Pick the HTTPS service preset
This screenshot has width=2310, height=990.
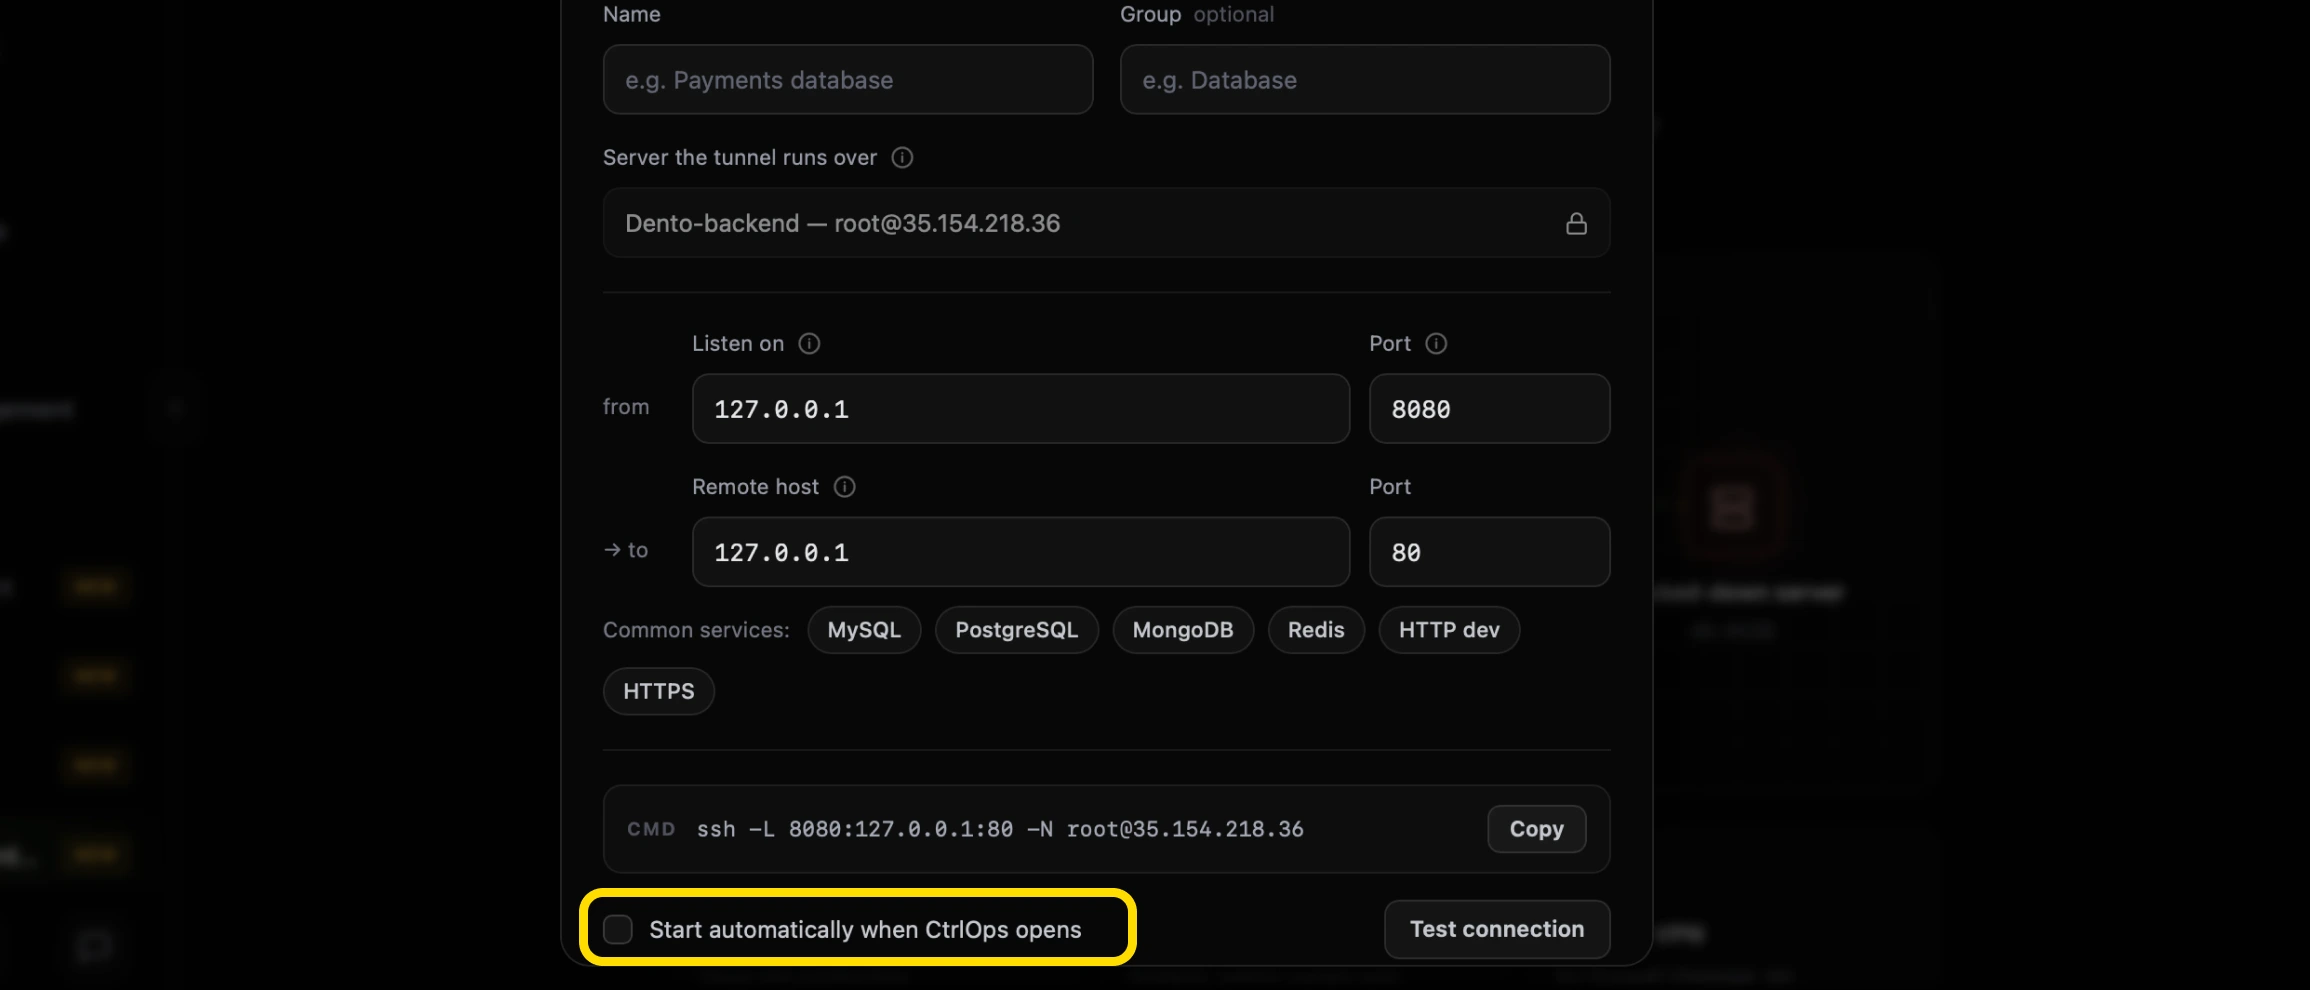[659, 691]
